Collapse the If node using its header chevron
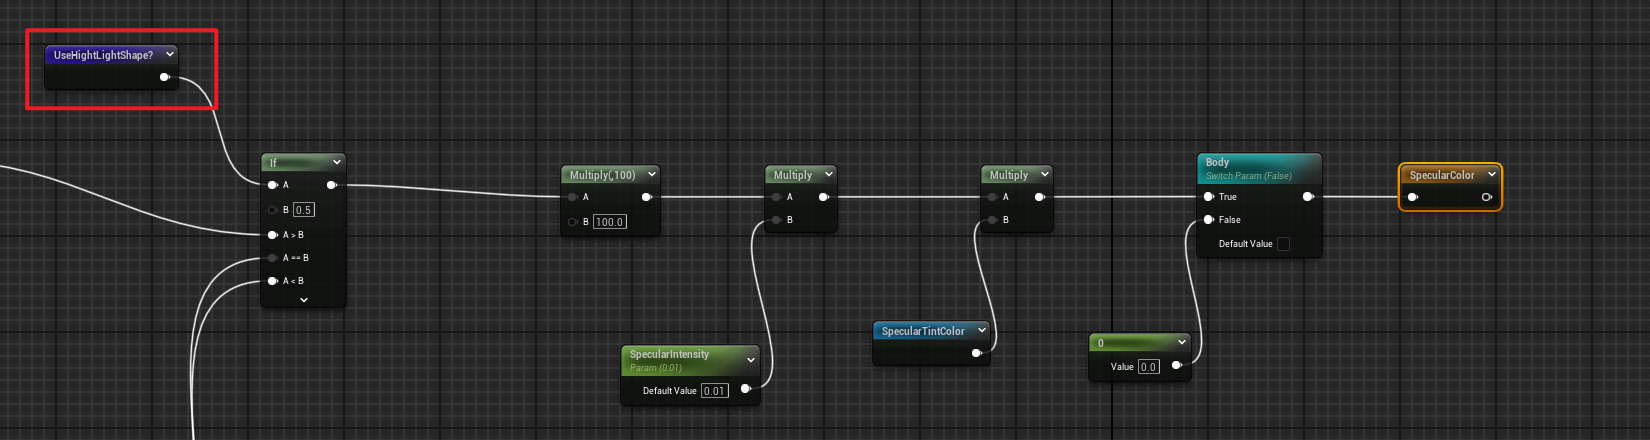Viewport: 1650px width, 440px height. pyautogui.click(x=337, y=162)
